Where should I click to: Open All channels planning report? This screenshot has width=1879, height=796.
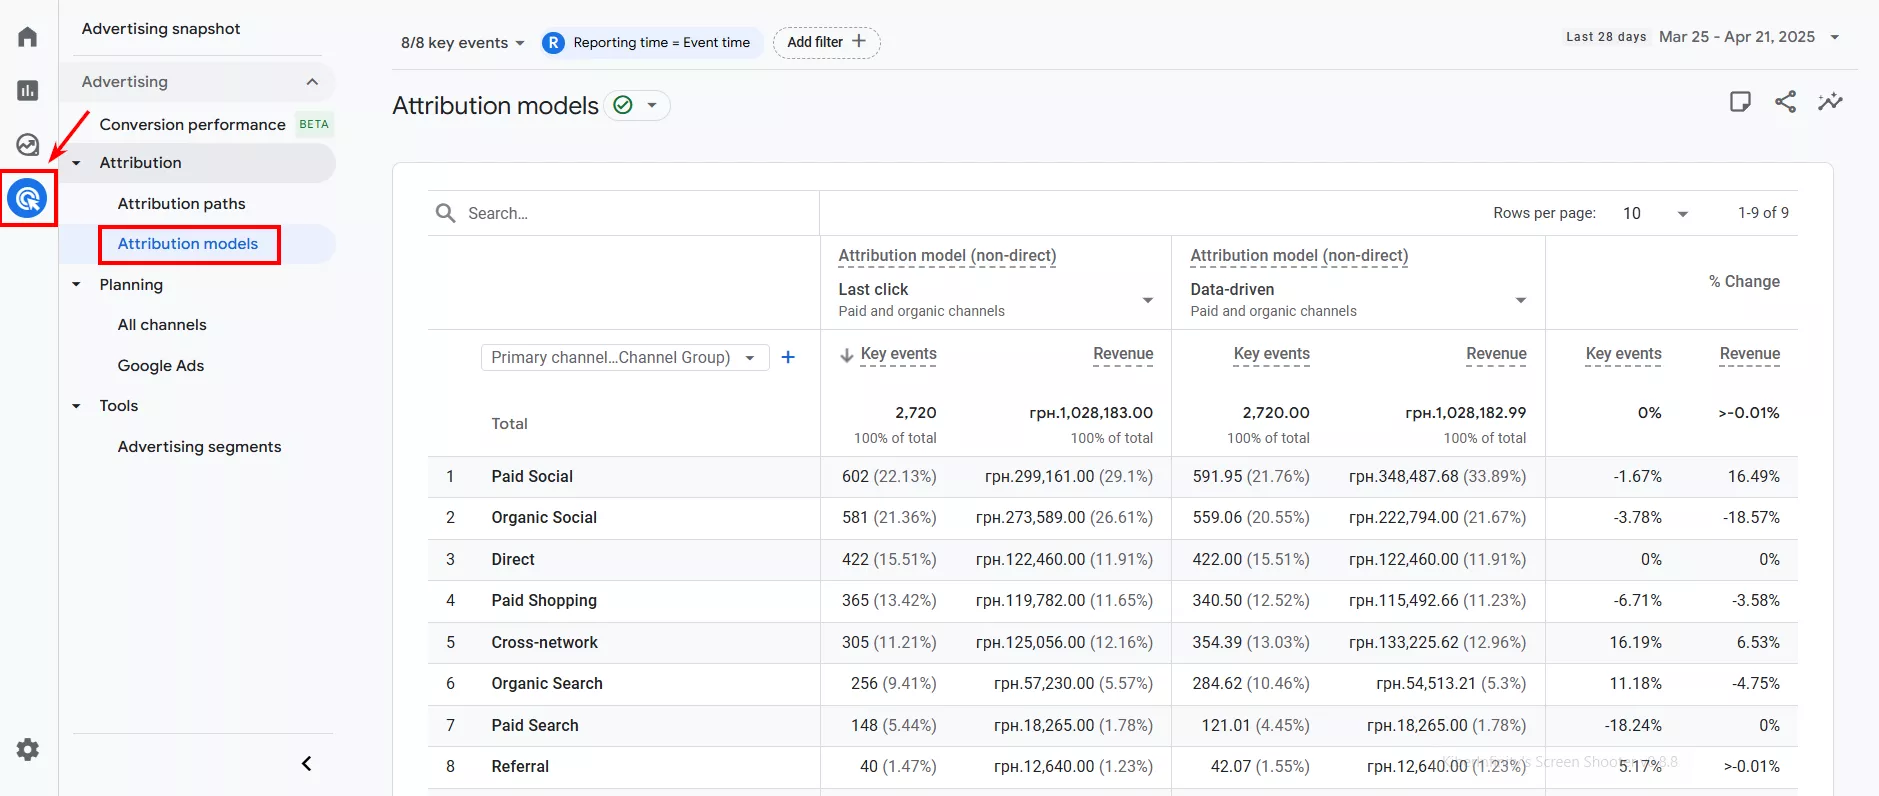[162, 325]
